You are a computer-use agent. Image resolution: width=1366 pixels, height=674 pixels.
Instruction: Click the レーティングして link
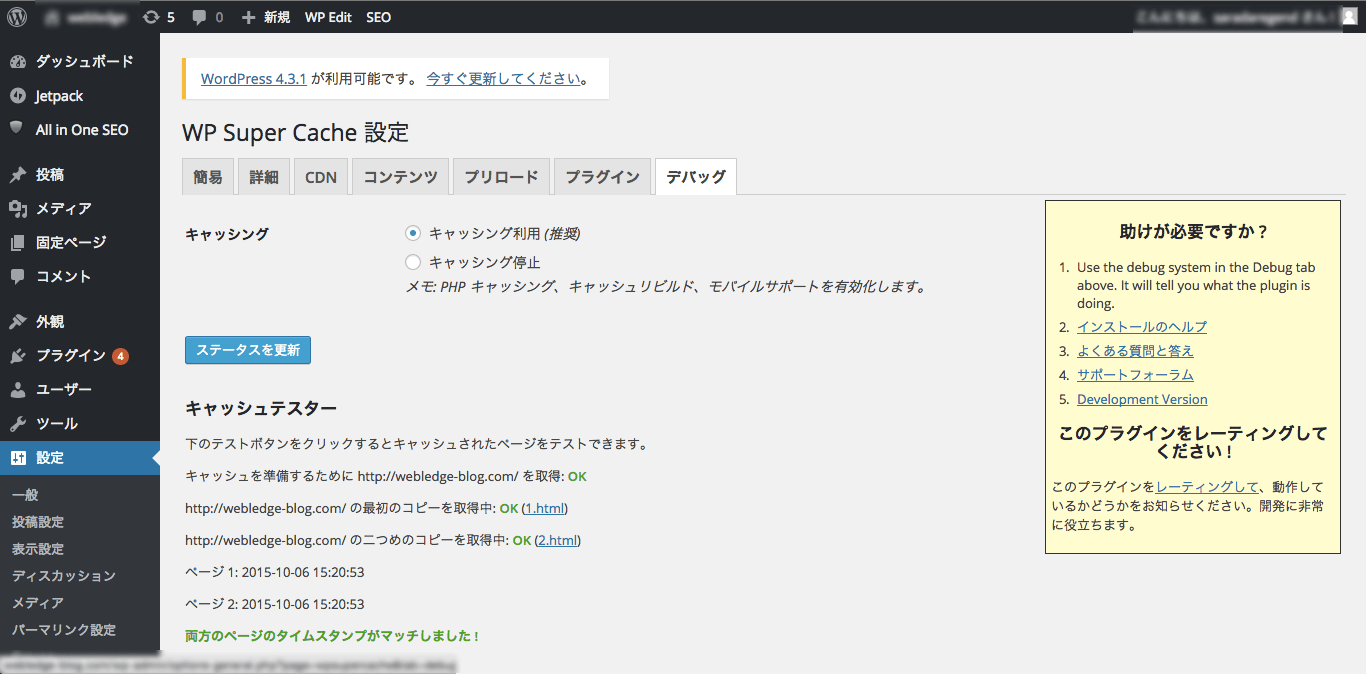(x=1207, y=487)
